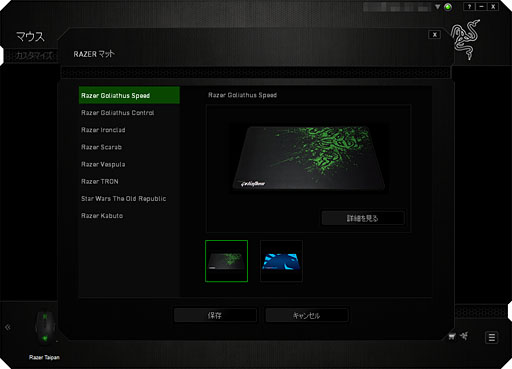
Task: Select Star Wars The Old Republic mat
Action: tap(129, 199)
